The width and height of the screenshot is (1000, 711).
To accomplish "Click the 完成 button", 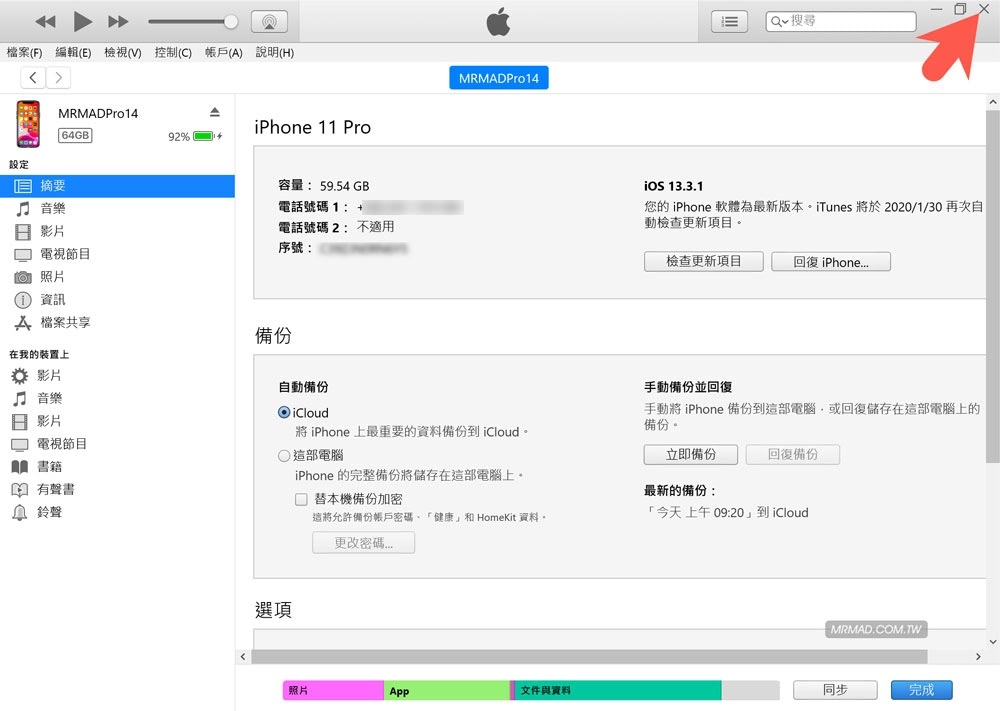I will tap(922, 690).
